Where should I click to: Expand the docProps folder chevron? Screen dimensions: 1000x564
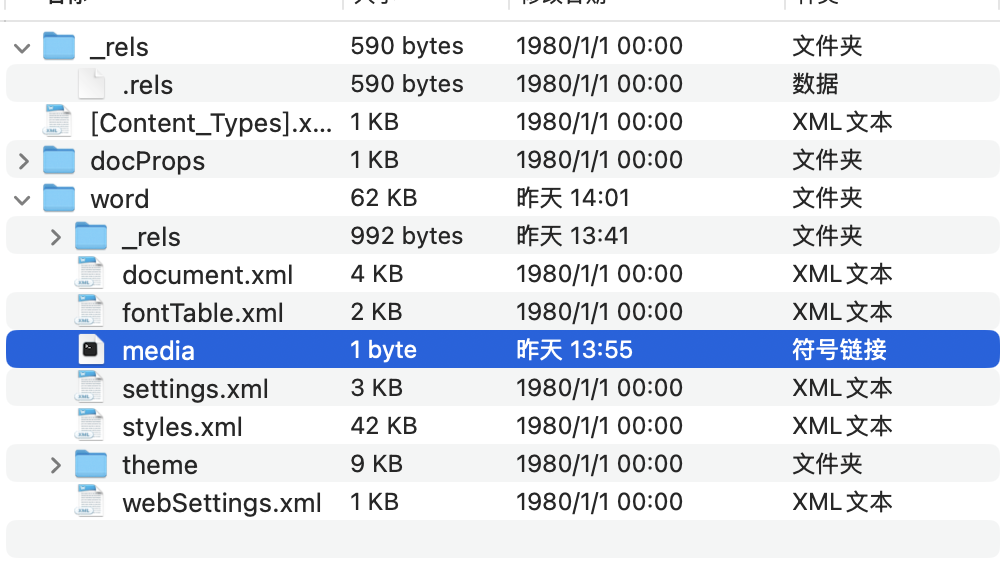pyautogui.click(x=24, y=161)
